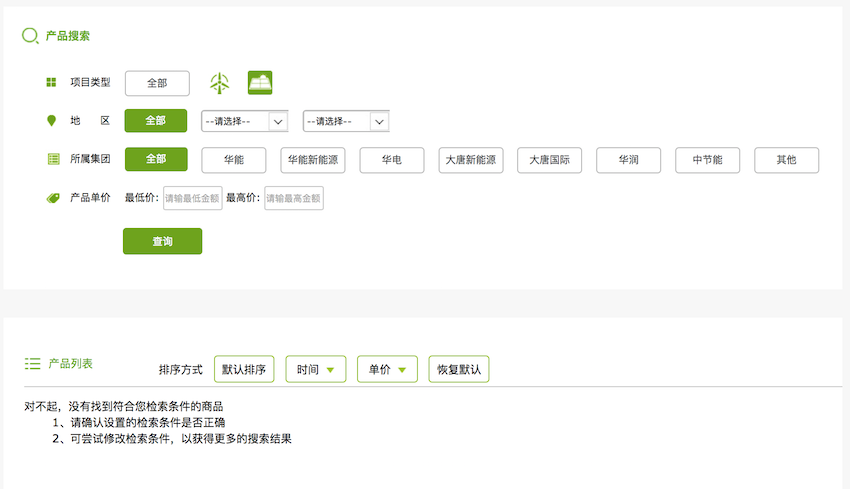Choose 默认排序 sorting
This screenshot has width=850, height=489.
point(244,369)
